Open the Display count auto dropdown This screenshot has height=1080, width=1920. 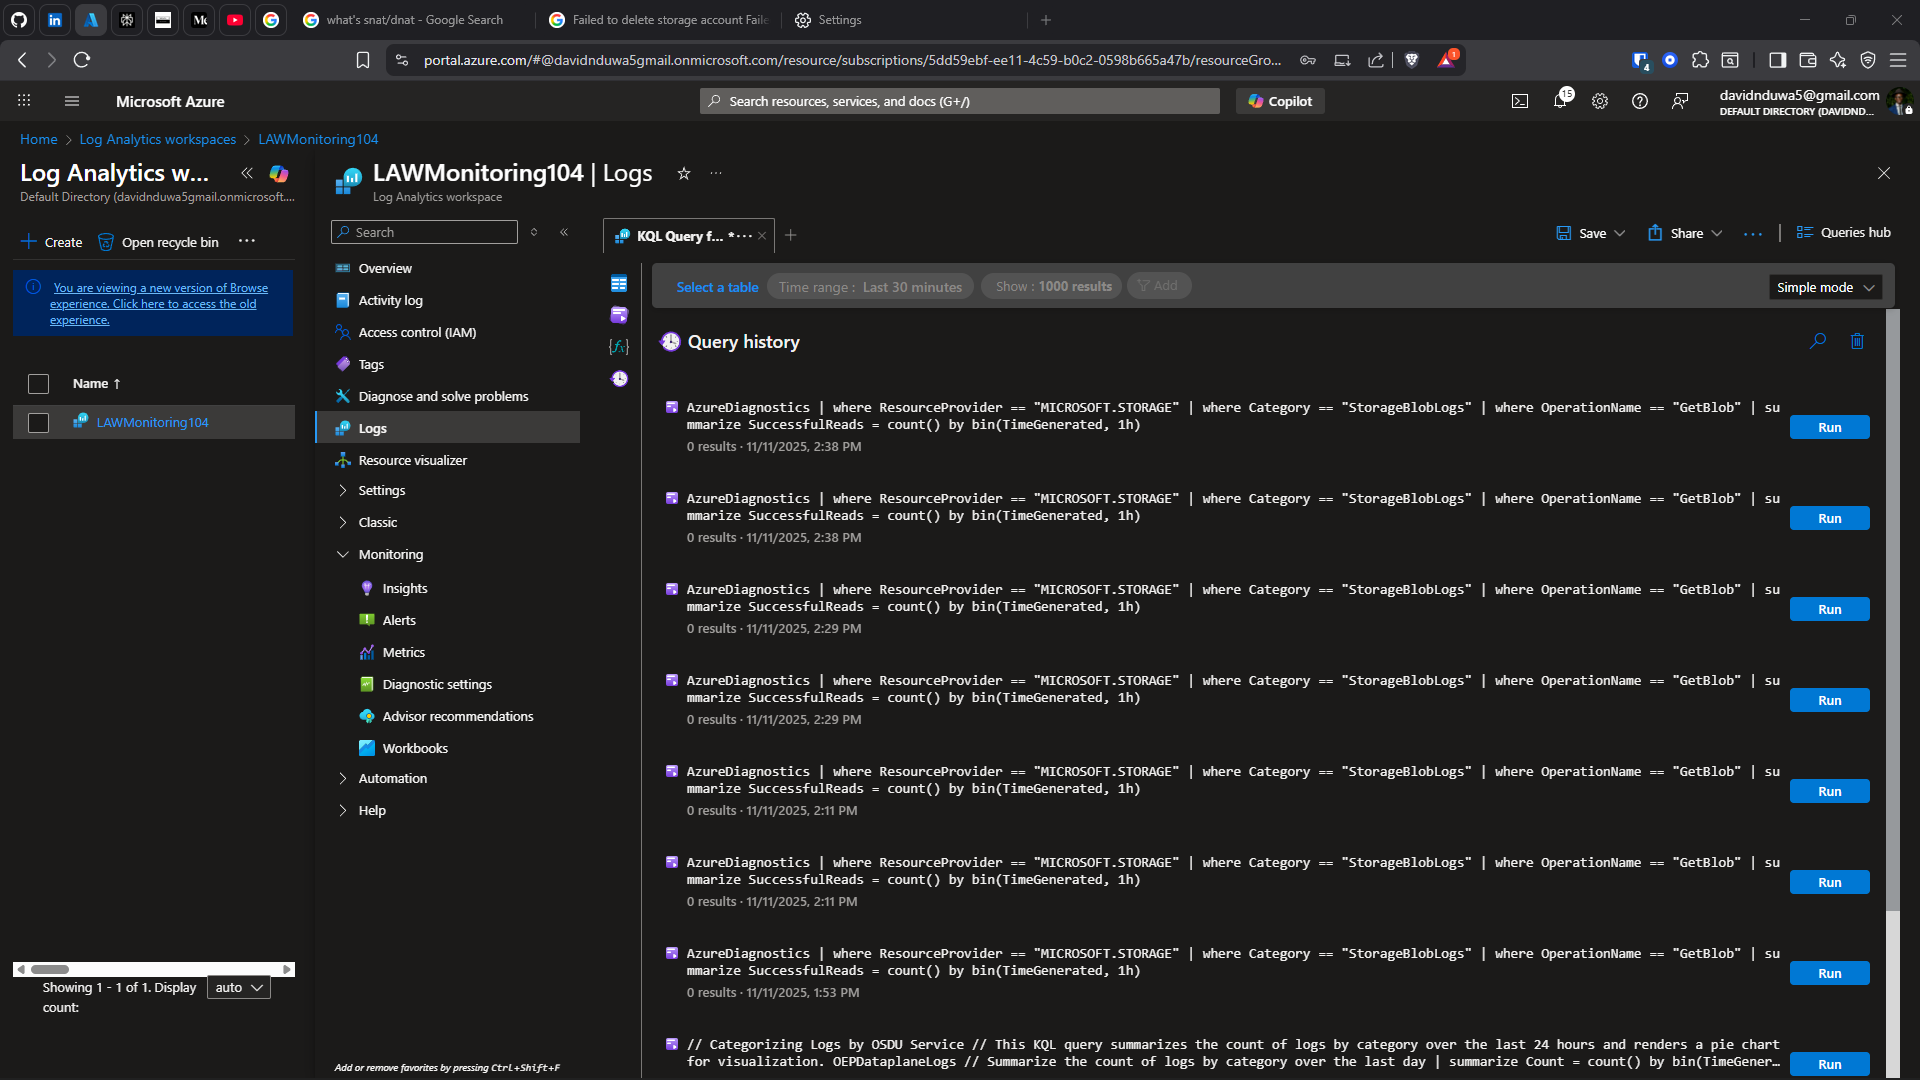coord(238,987)
